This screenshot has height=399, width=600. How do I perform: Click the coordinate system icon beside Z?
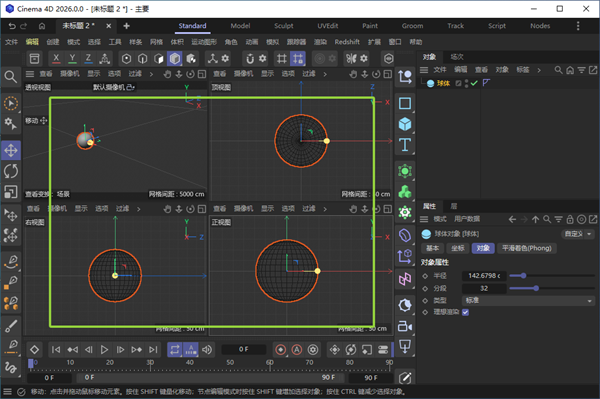click(x=104, y=59)
